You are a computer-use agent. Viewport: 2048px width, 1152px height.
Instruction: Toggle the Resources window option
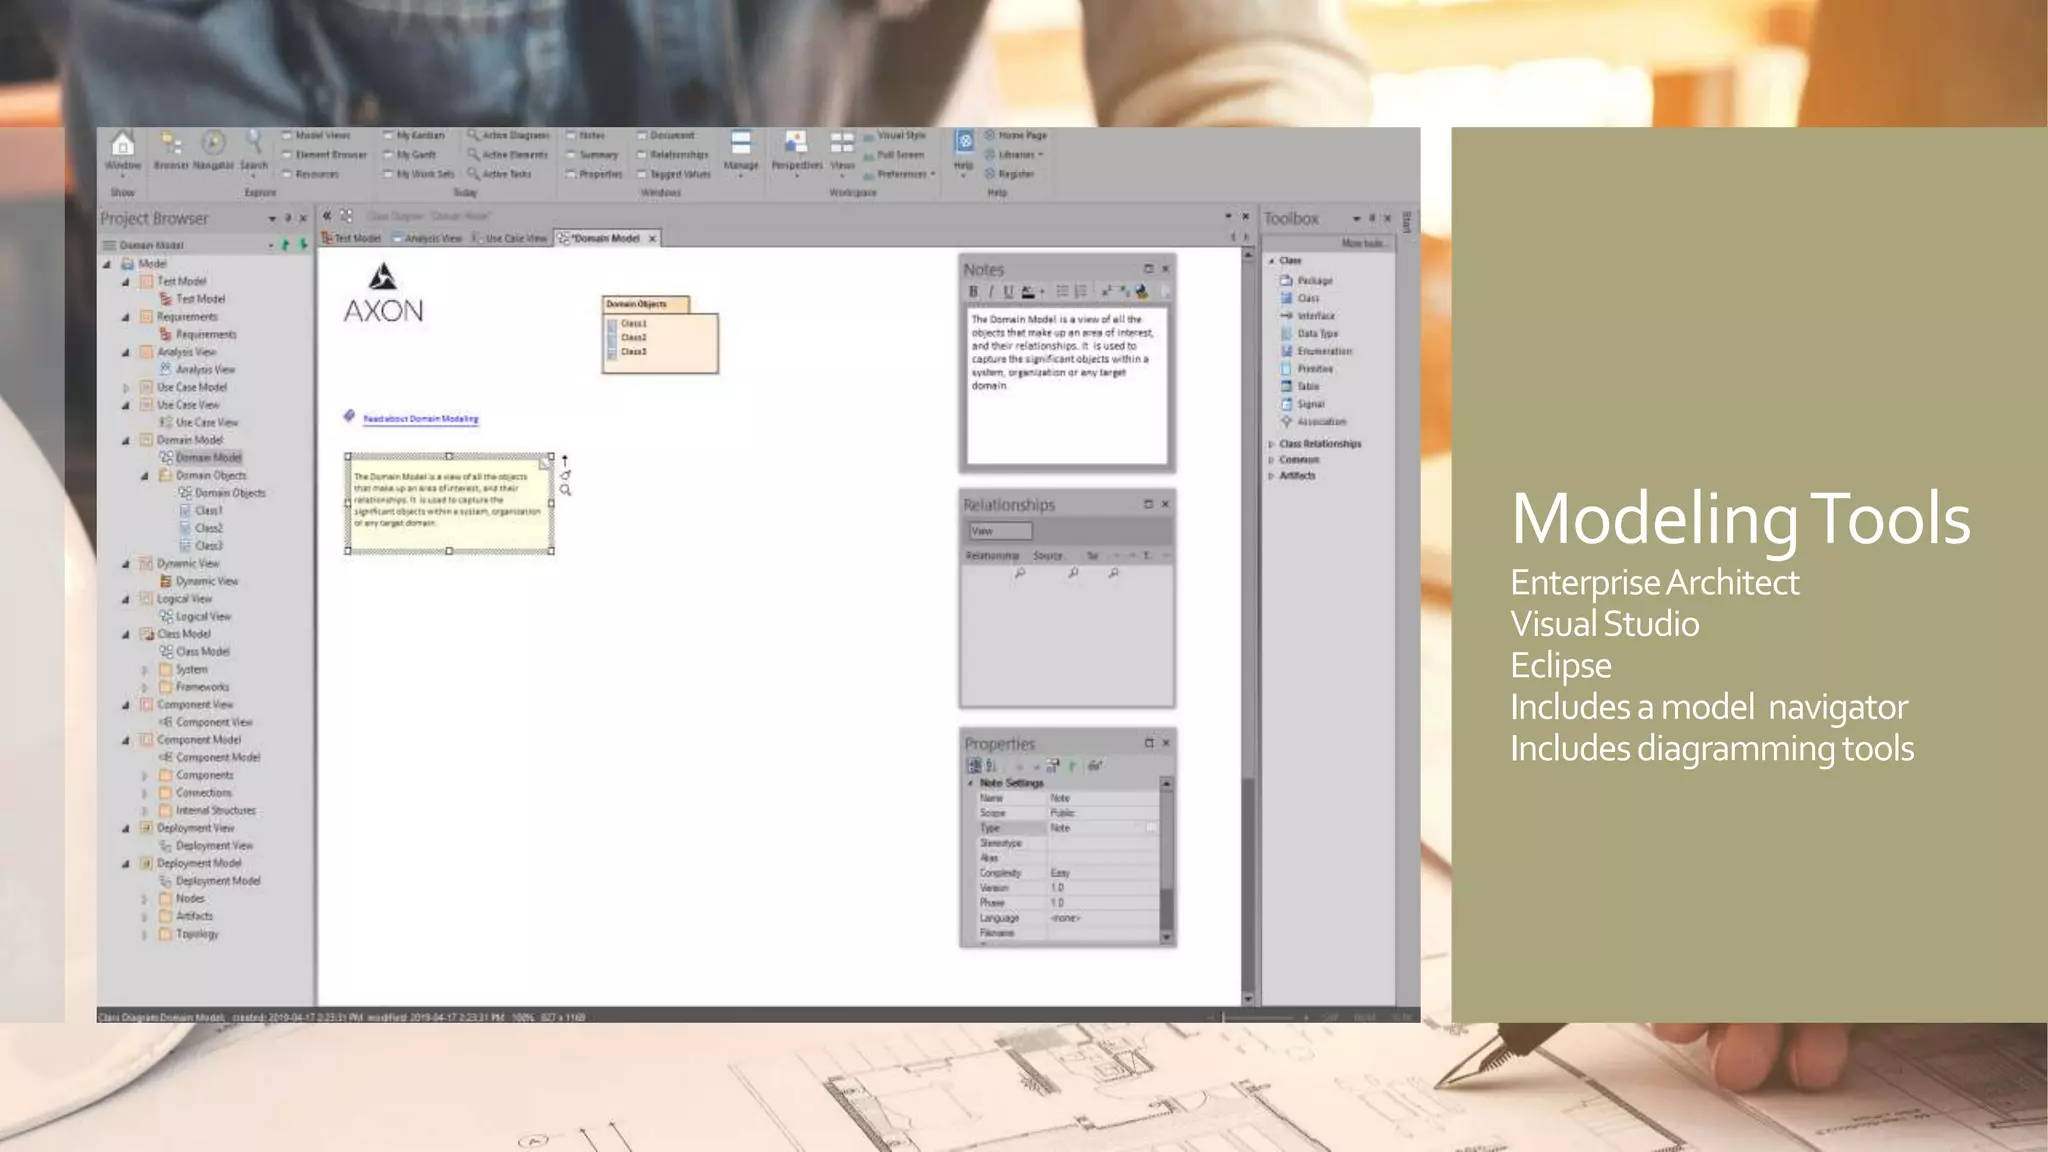pos(310,174)
